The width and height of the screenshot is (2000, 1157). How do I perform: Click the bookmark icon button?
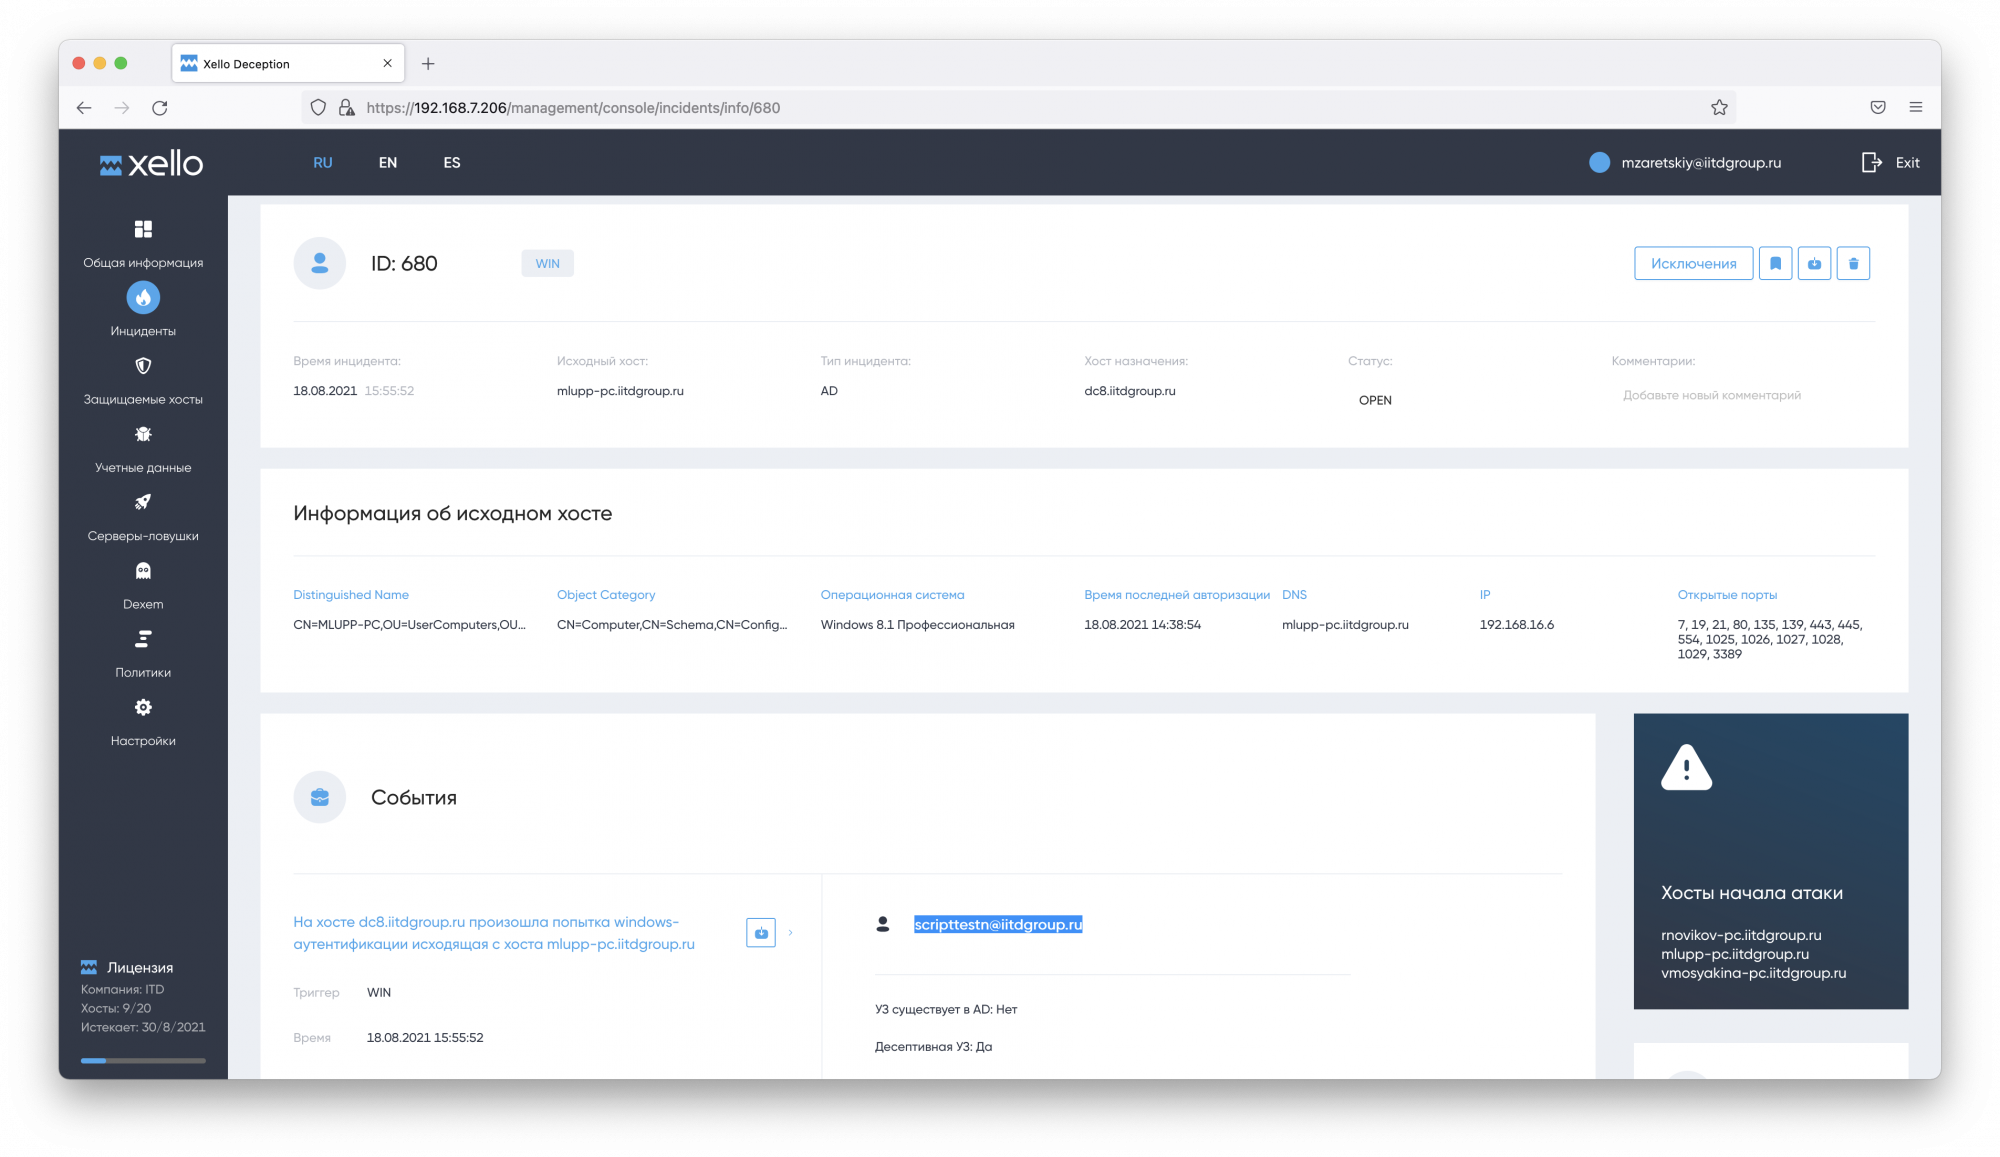tap(1775, 263)
